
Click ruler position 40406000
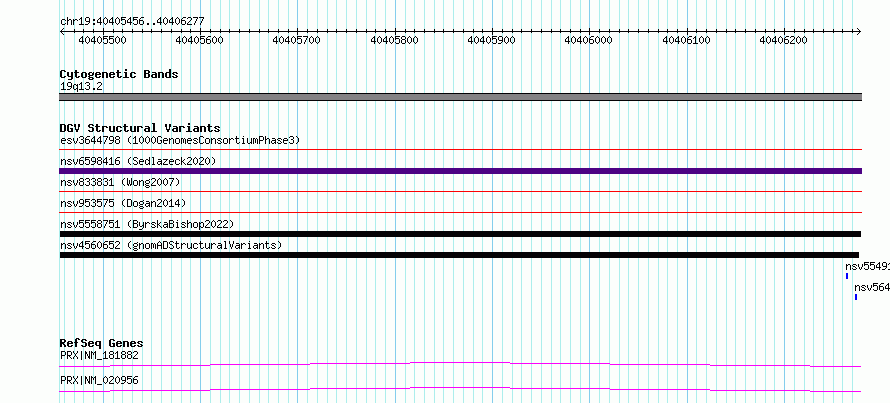point(589,40)
